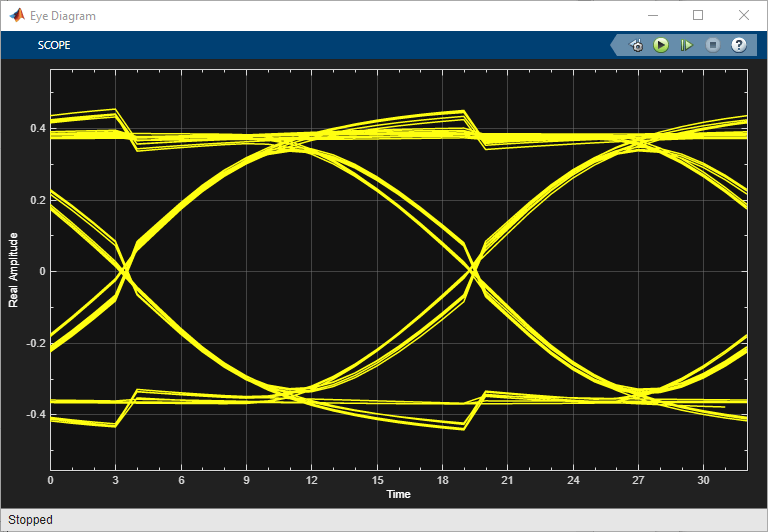Click y-axis tick label 0.4
Screen dimensions: 768x532
[38, 128]
